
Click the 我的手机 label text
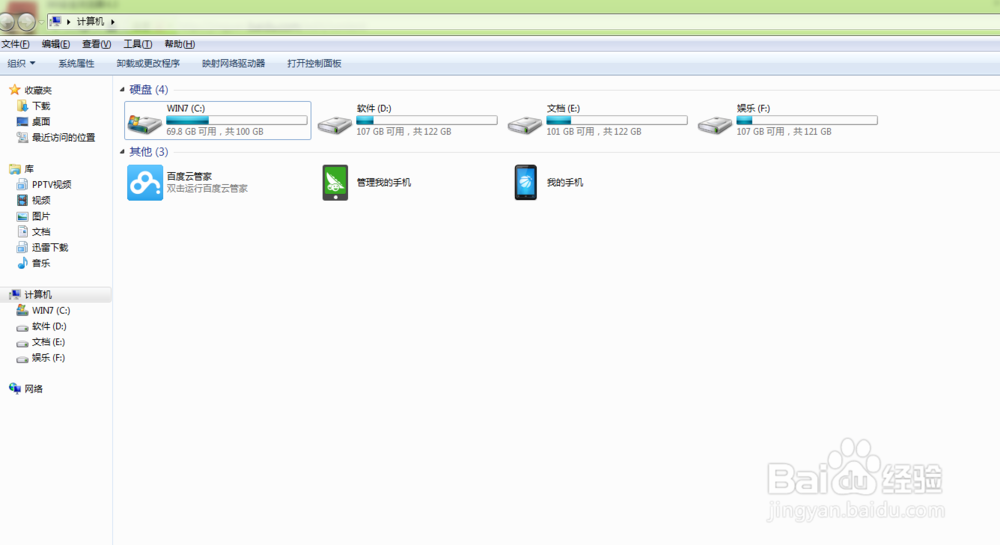click(564, 182)
